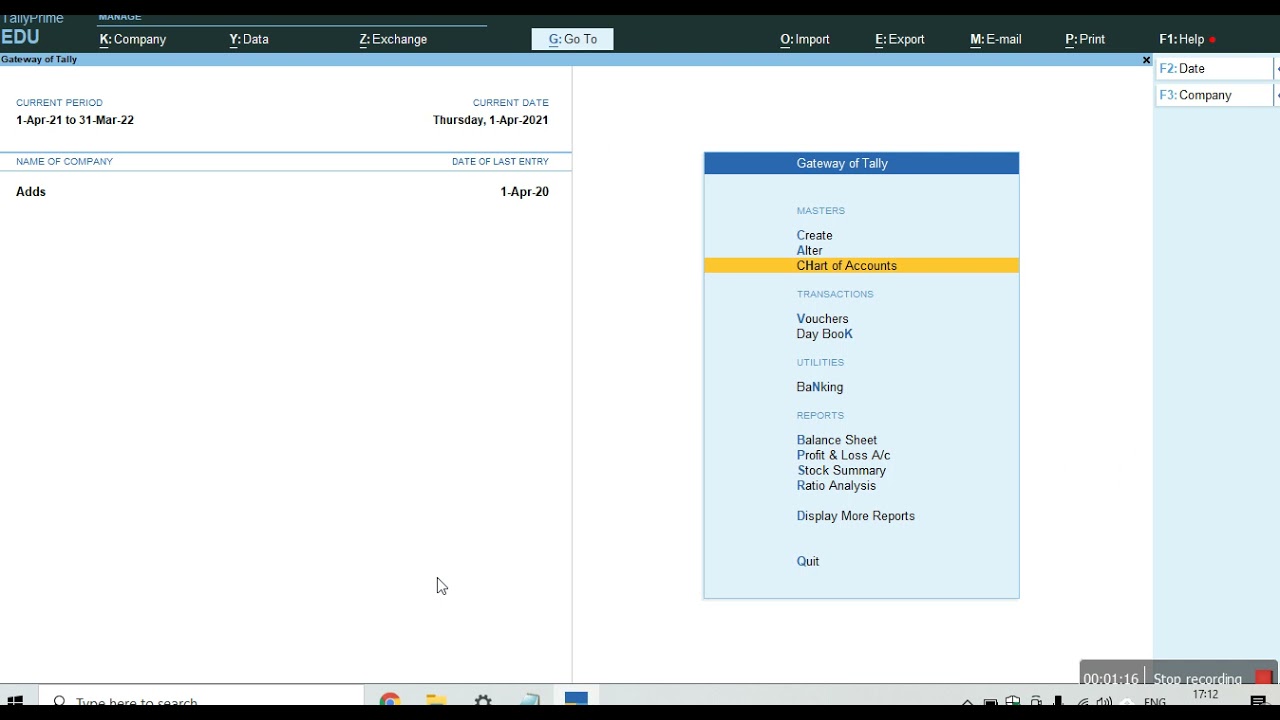Click the red Stop recording button

pyautogui.click(x=1264, y=678)
